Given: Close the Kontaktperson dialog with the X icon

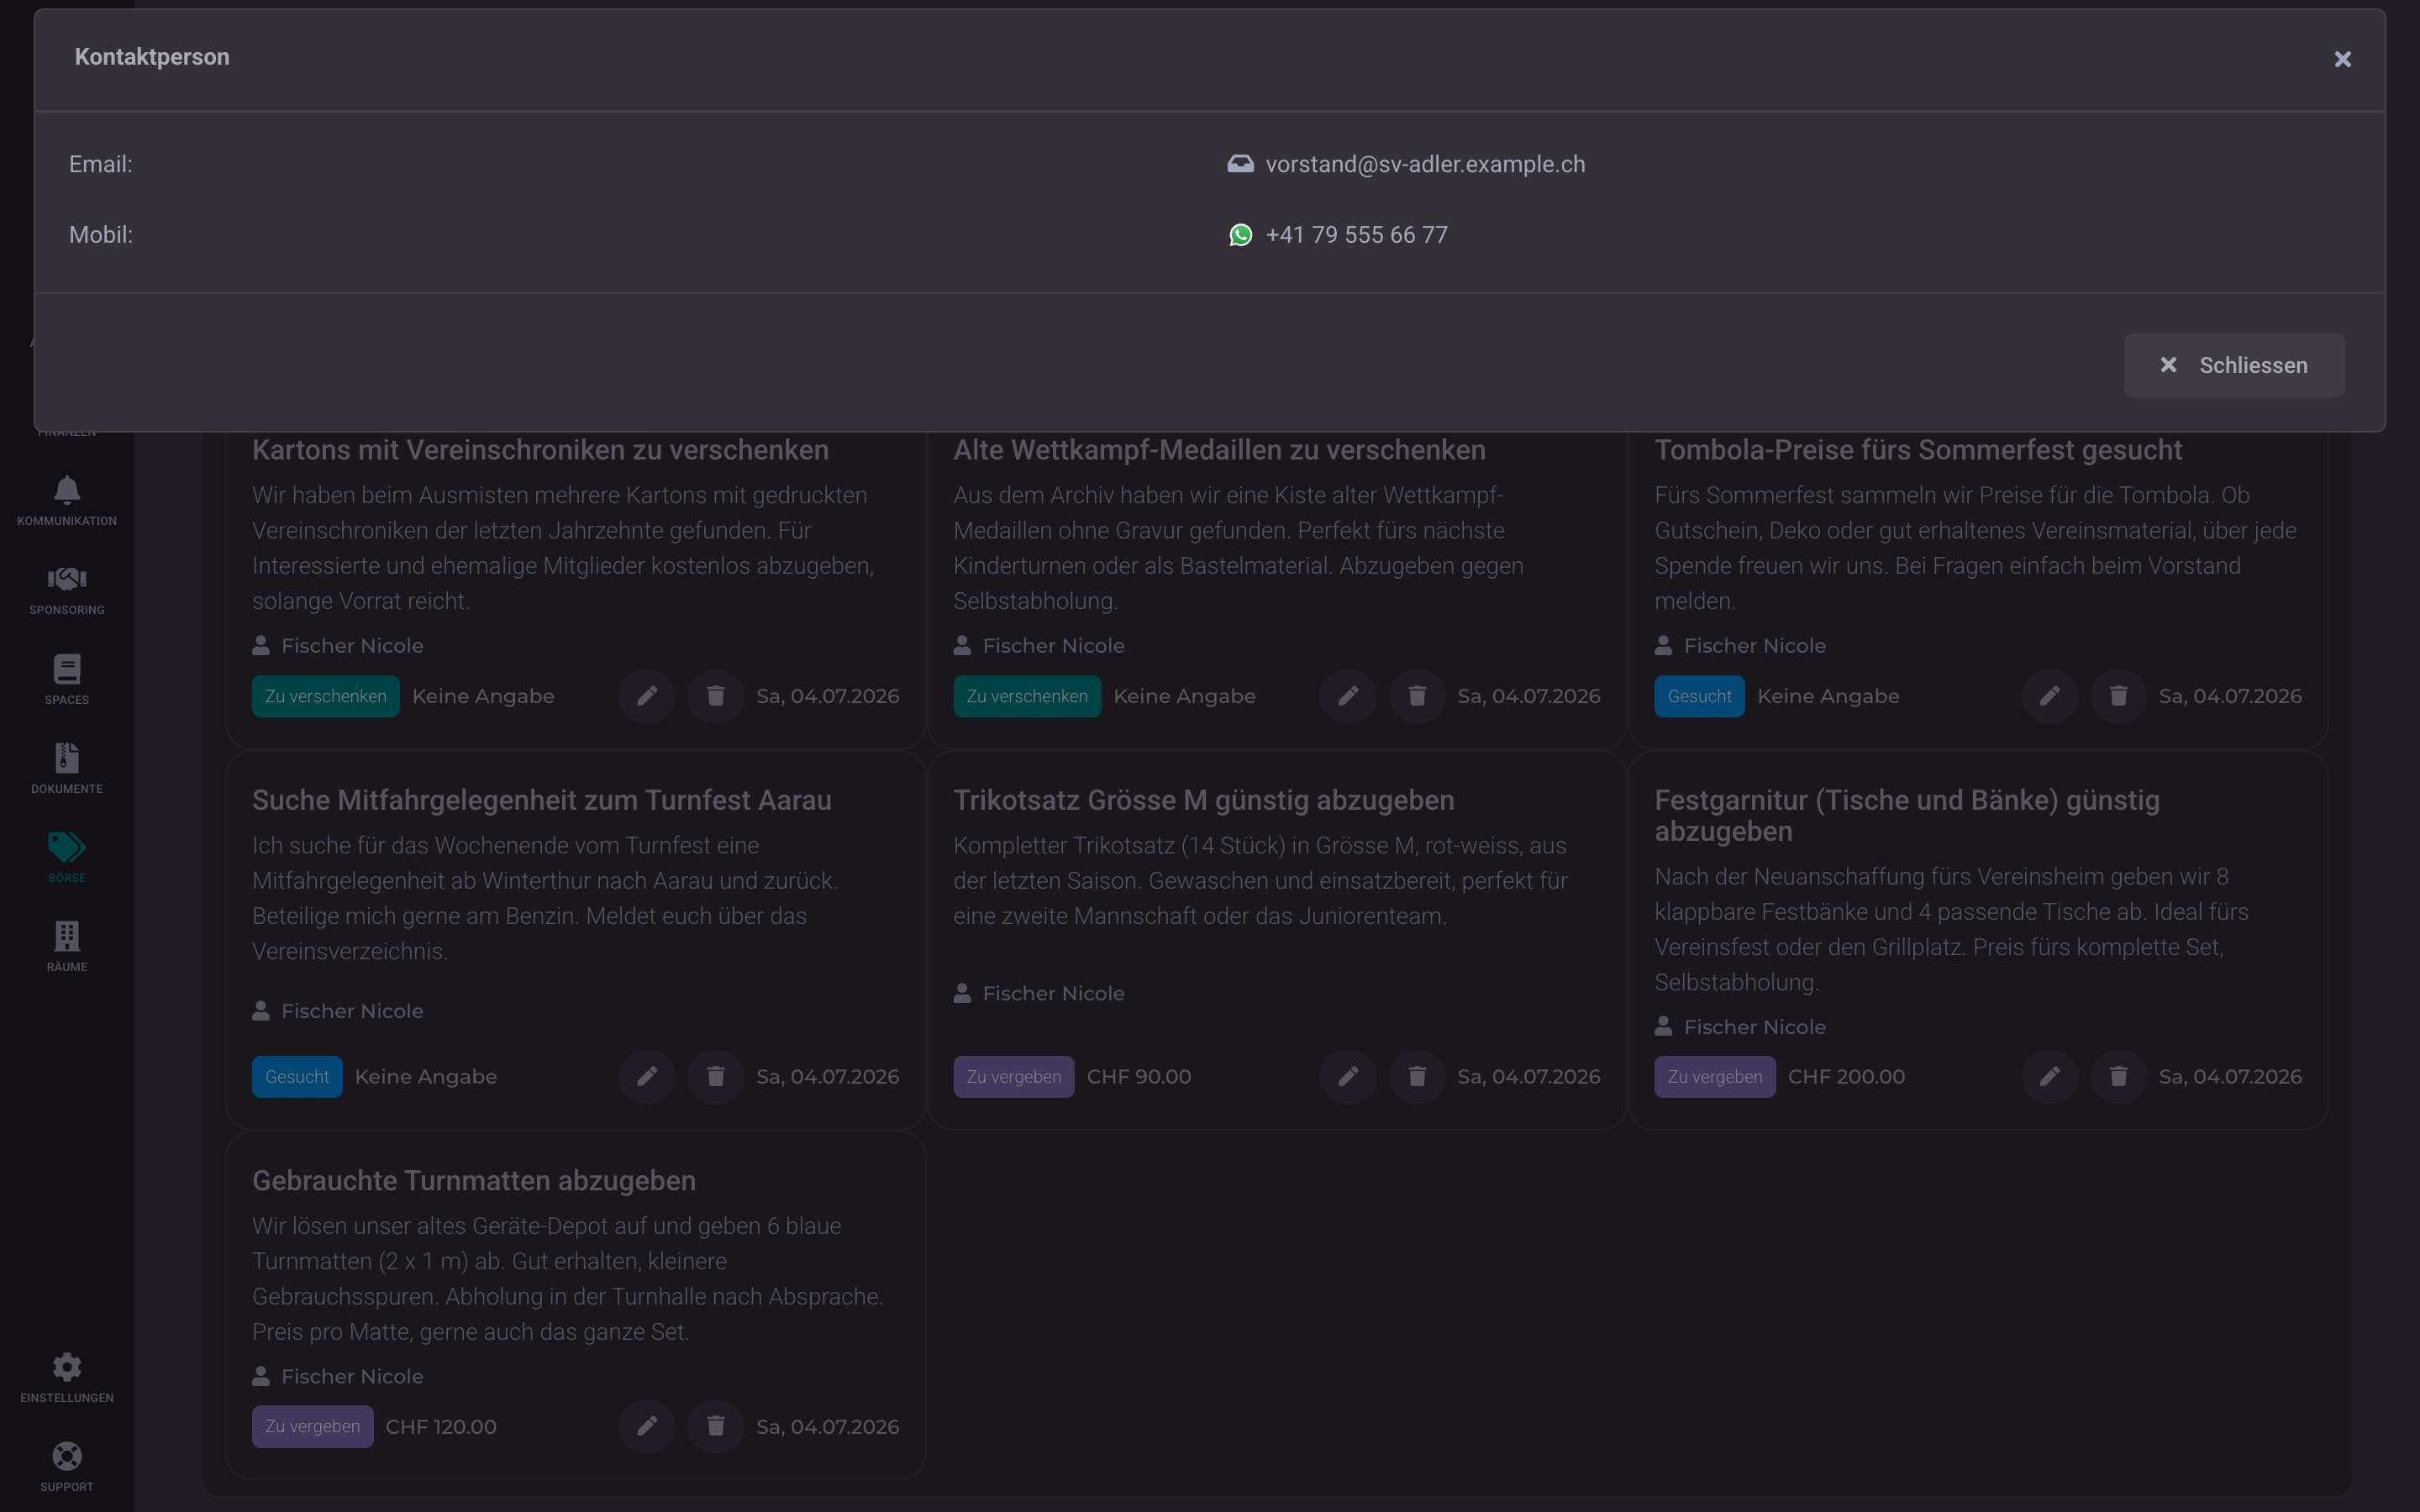Looking at the screenshot, I should [2342, 59].
